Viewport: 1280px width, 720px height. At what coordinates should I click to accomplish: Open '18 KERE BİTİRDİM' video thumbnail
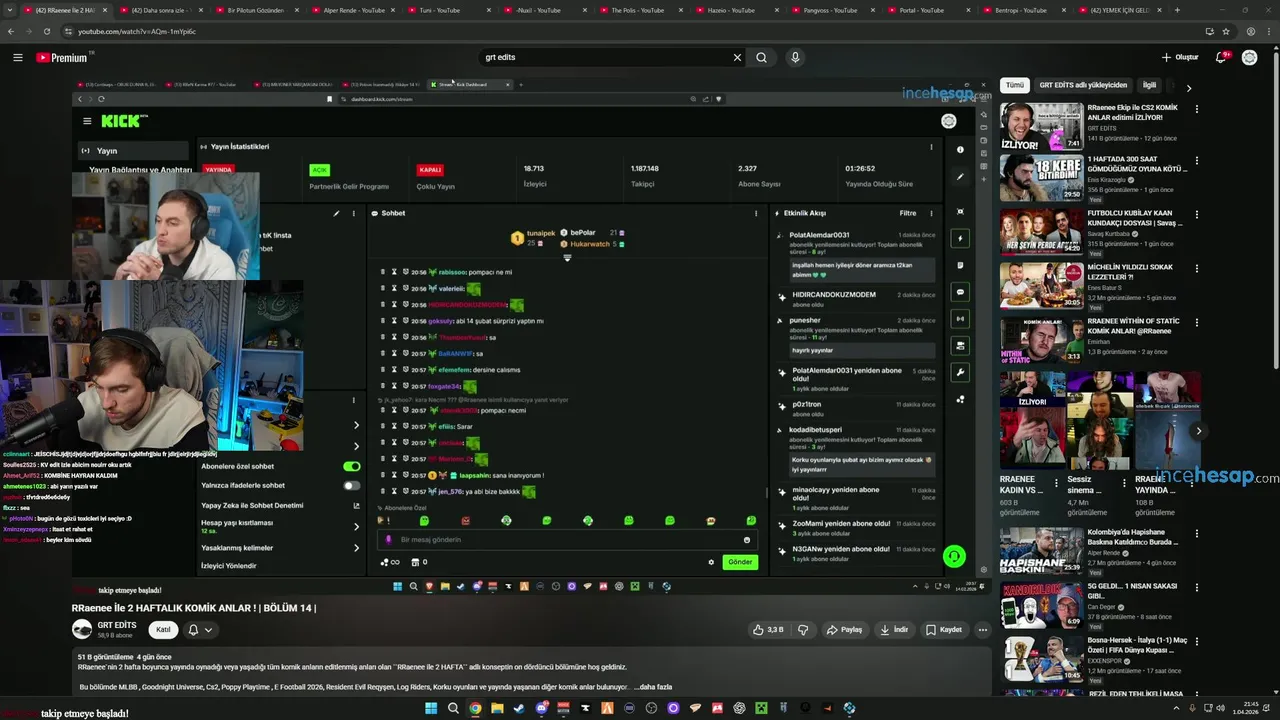coord(1041,178)
